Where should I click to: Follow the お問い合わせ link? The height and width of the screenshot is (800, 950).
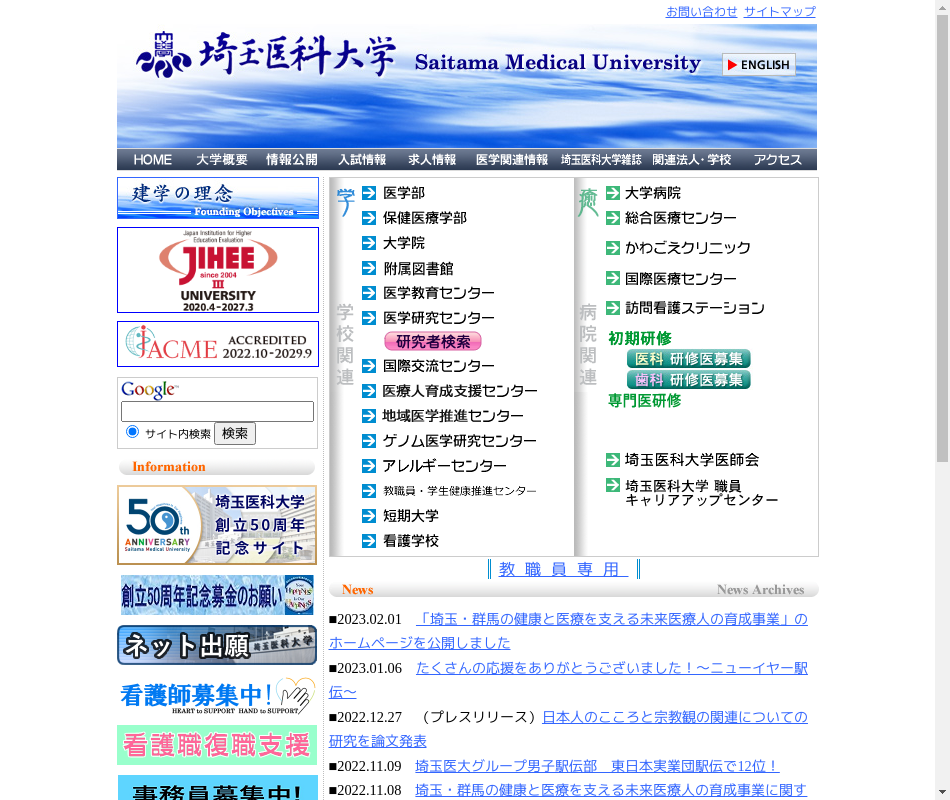coord(702,12)
